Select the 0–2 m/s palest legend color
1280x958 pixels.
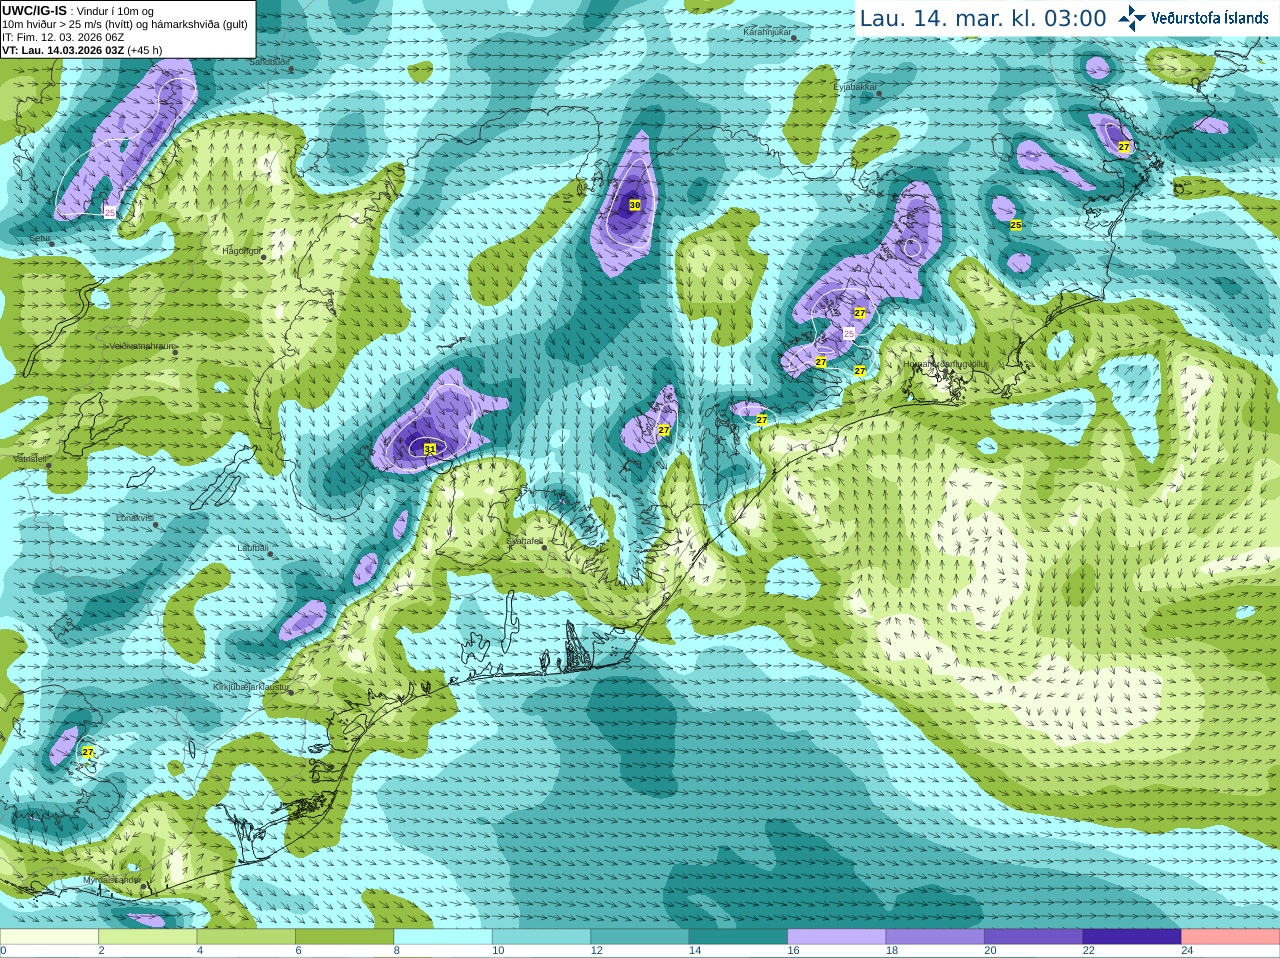49,936
